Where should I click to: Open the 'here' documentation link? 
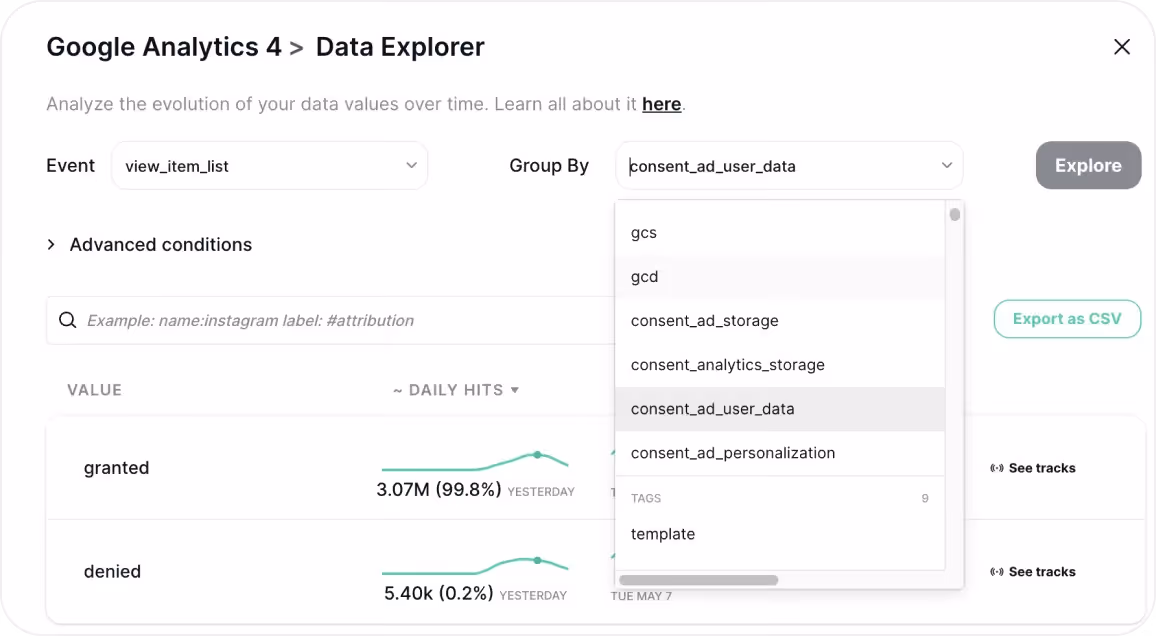(x=661, y=104)
